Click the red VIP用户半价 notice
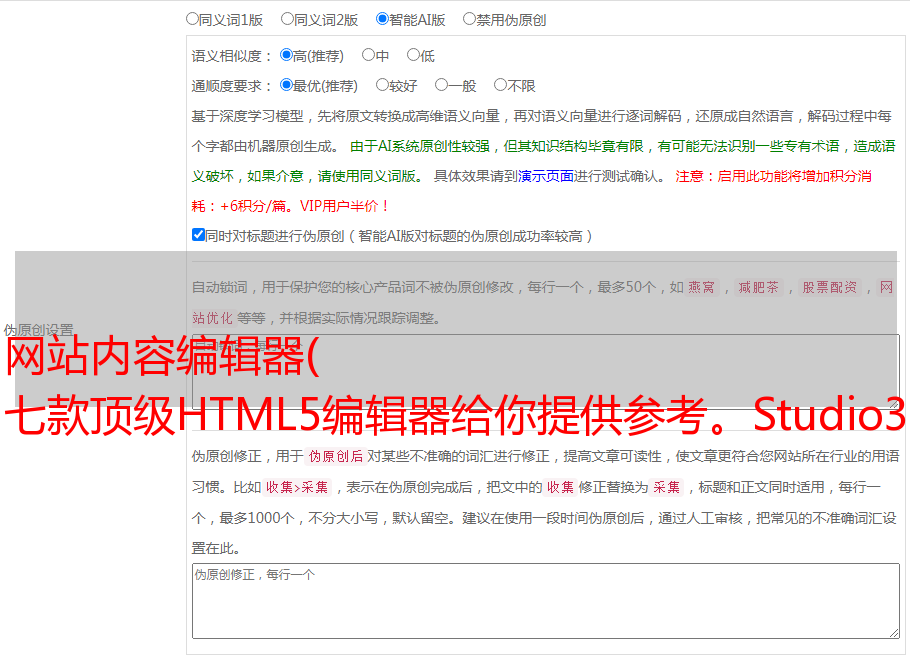 tap(345, 206)
